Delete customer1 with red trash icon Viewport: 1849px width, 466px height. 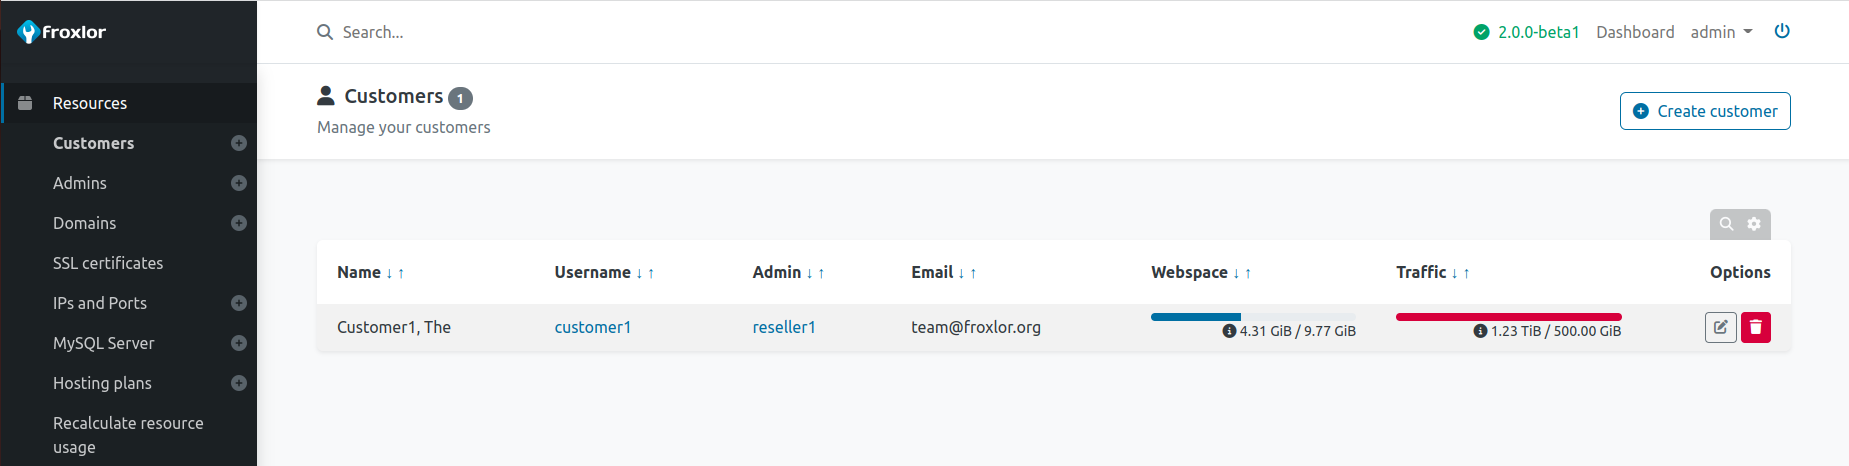pyautogui.click(x=1755, y=327)
